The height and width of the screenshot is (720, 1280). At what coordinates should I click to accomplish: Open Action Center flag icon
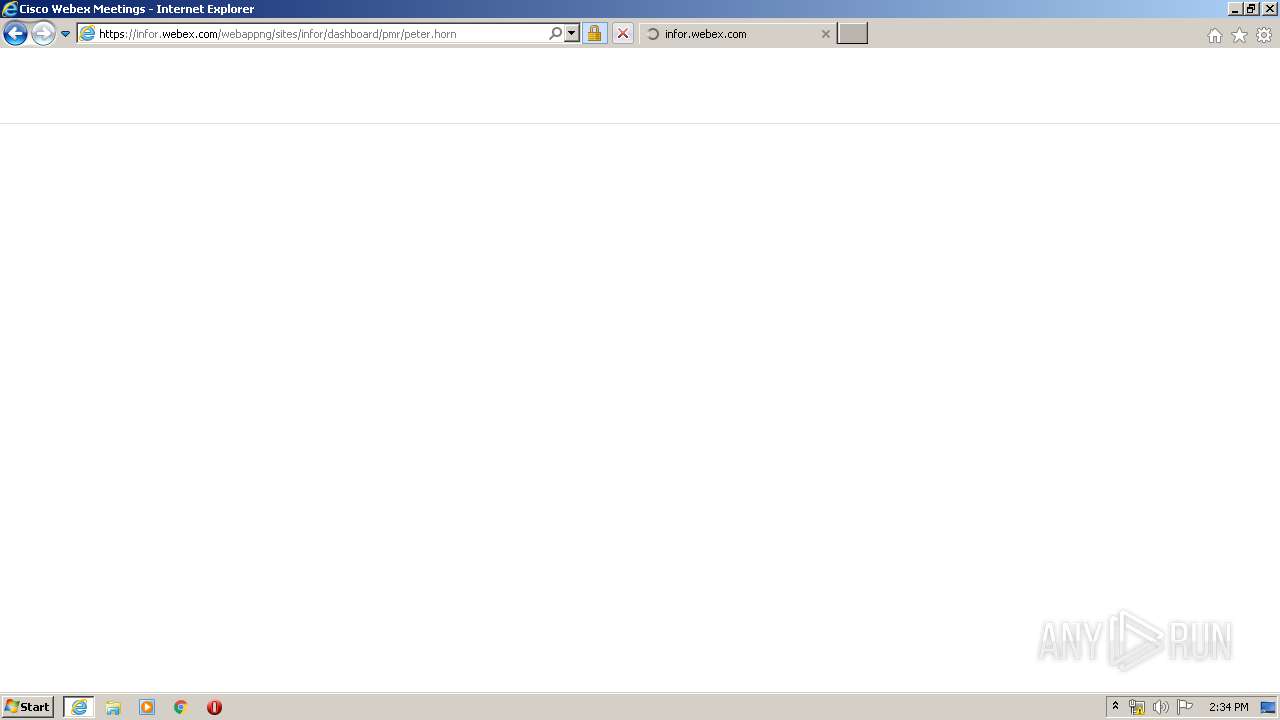click(x=1185, y=707)
